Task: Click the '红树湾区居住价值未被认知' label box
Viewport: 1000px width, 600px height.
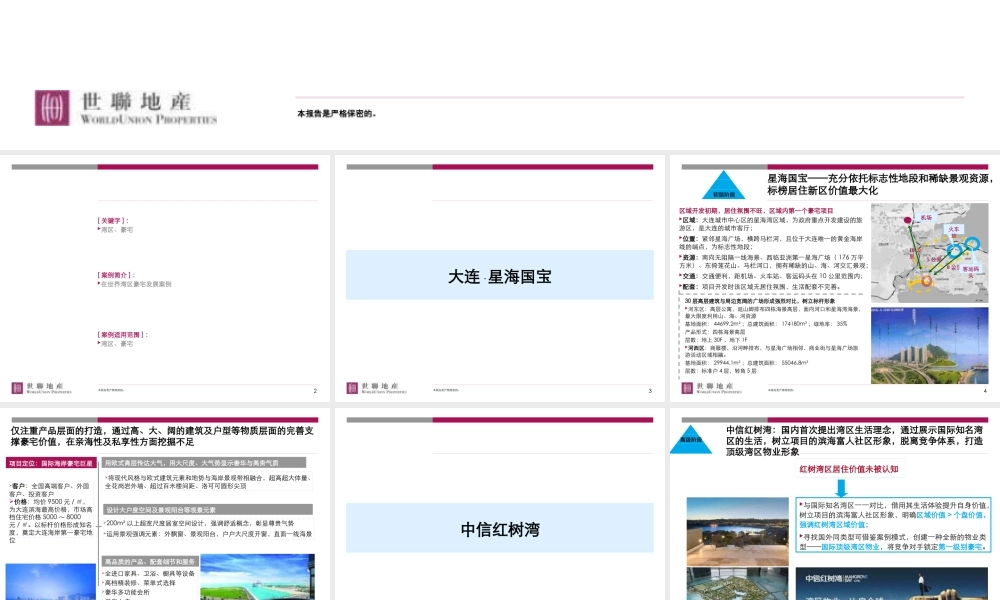Action: tap(849, 469)
